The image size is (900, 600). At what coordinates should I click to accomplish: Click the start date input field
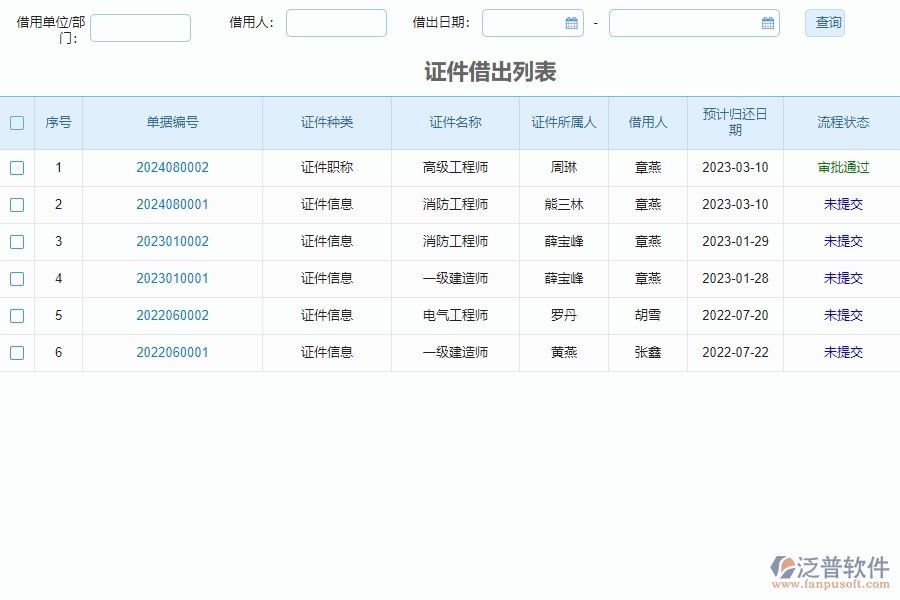click(x=525, y=22)
